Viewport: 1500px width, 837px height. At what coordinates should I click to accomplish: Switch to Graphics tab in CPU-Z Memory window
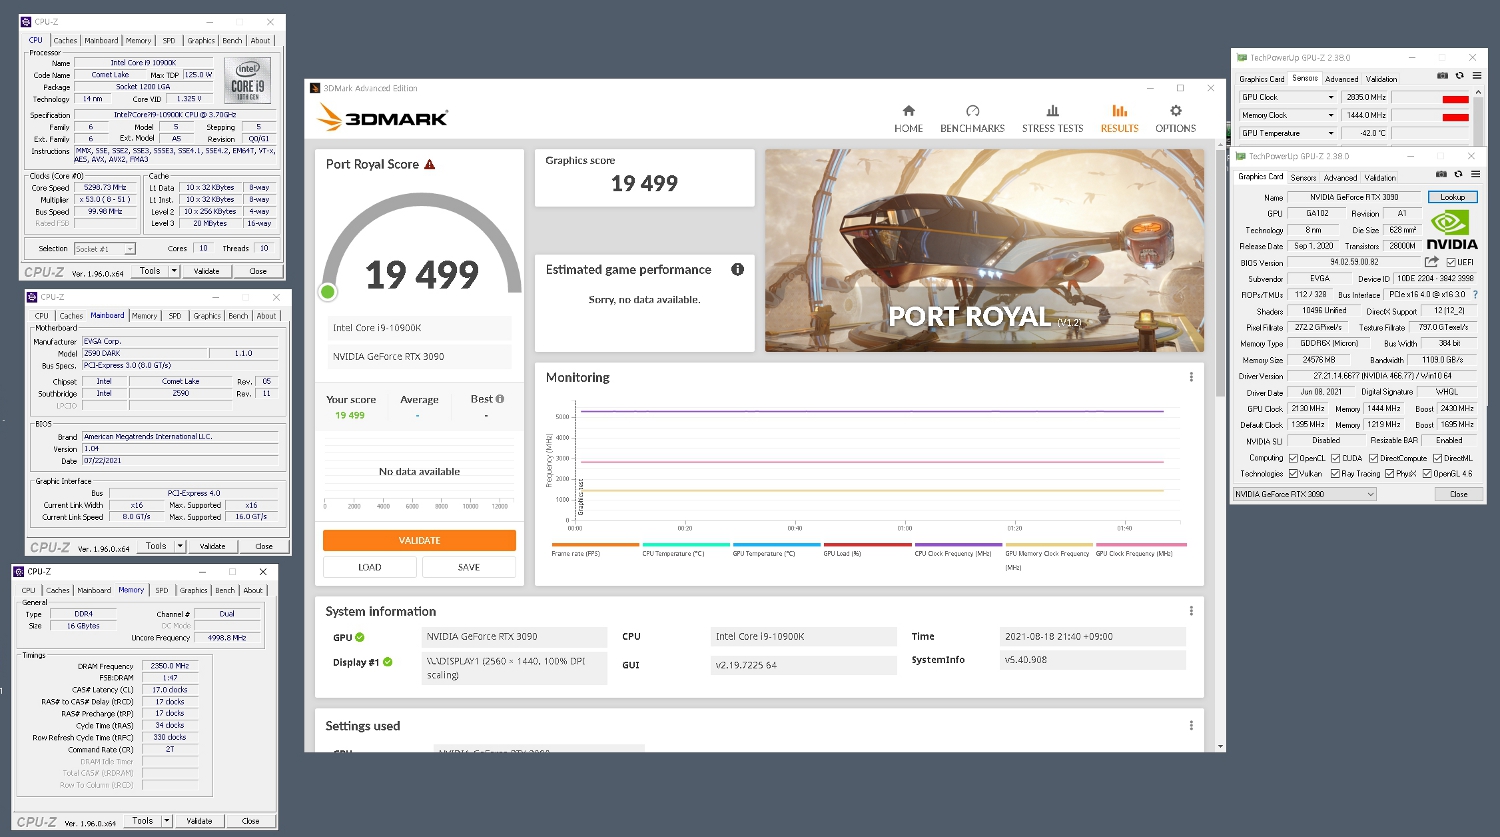[194, 590]
